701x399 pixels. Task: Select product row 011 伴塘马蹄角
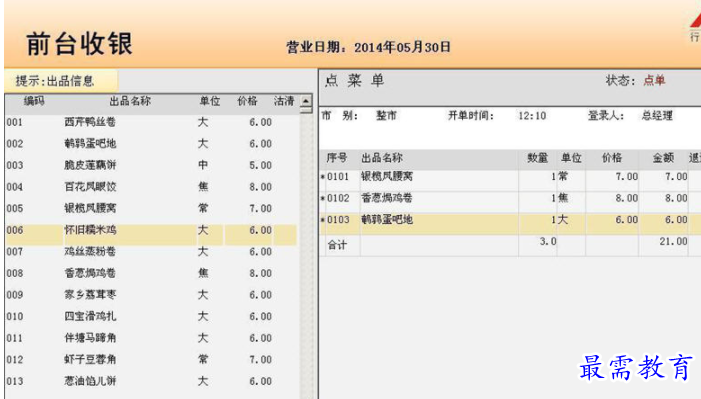152,338
